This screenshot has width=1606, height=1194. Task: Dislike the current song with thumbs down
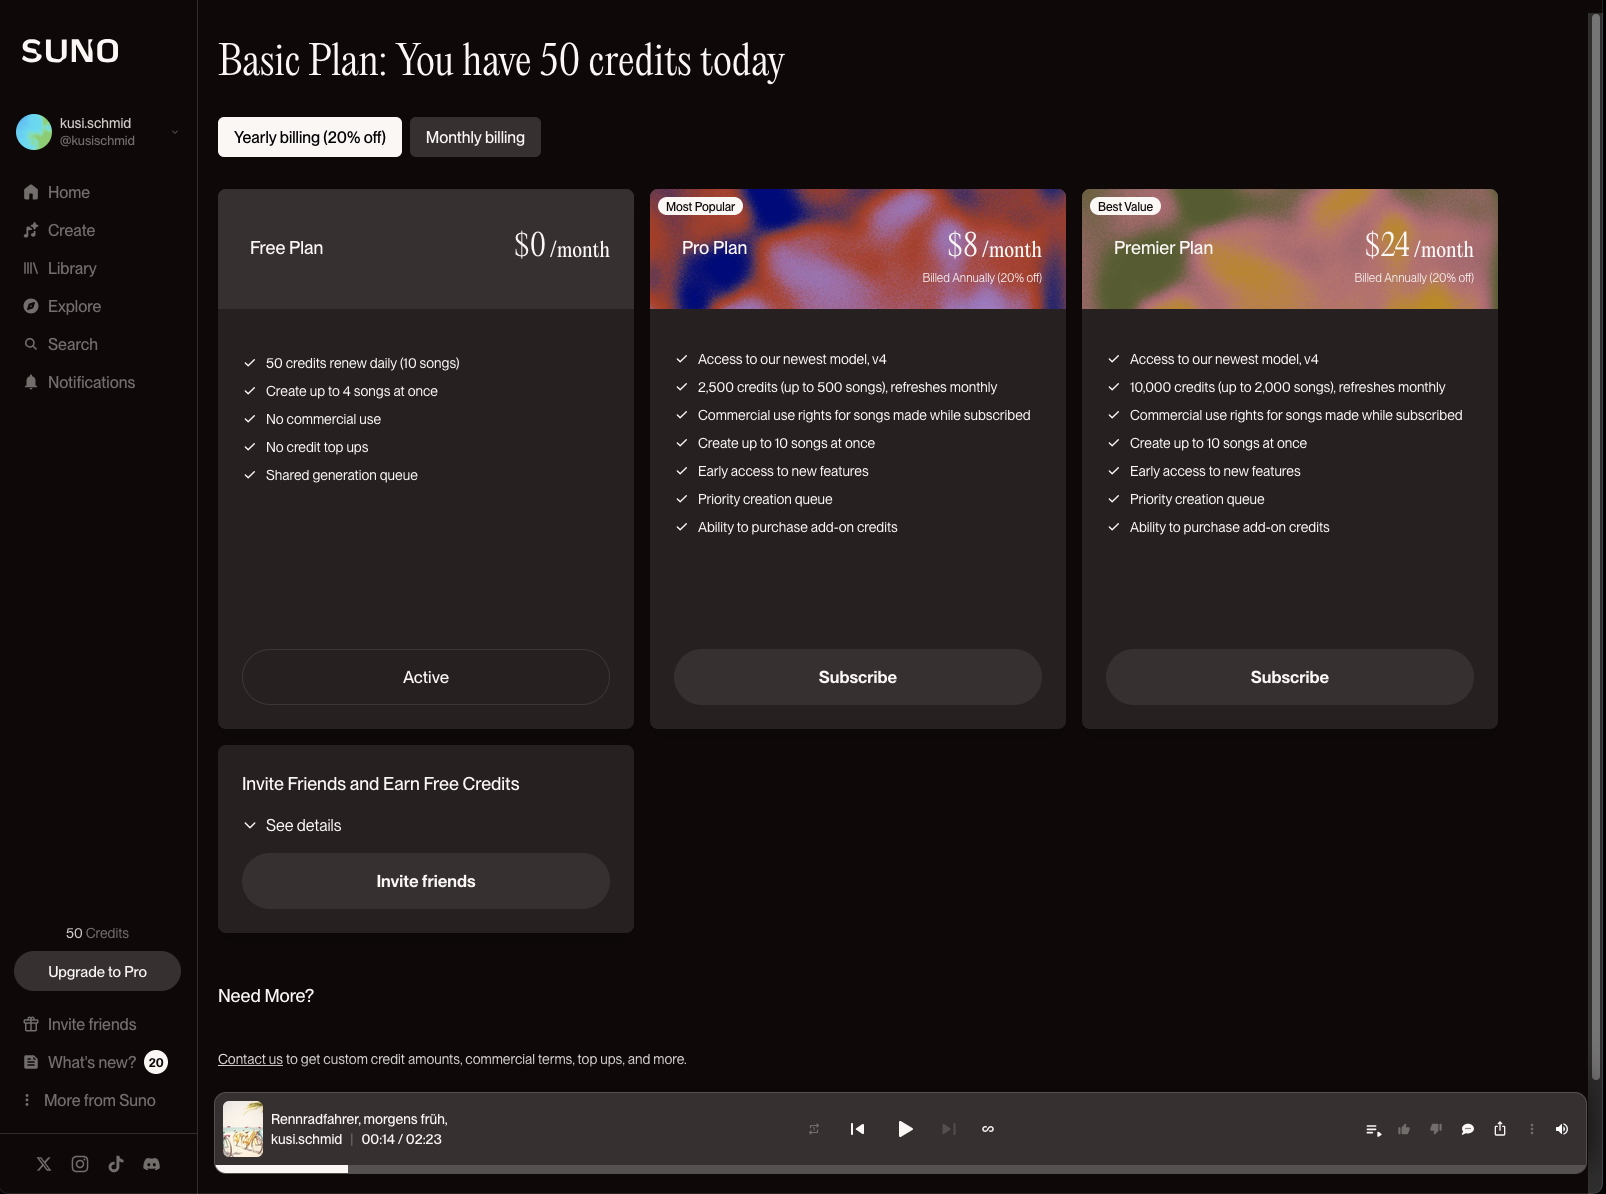[x=1436, y=1129]
